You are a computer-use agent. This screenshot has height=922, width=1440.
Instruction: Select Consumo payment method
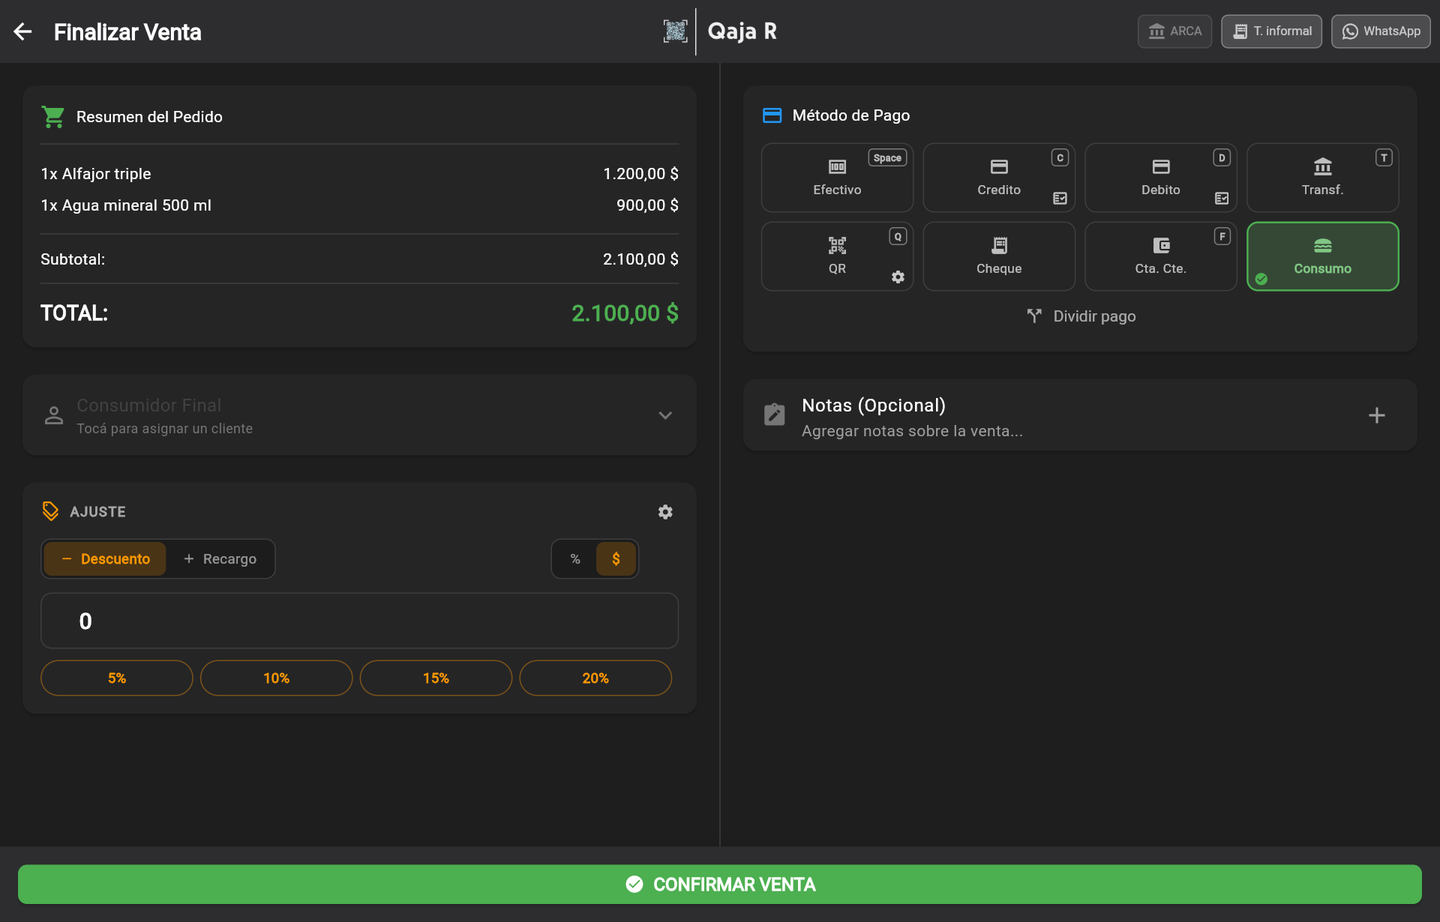point(1323,257)
